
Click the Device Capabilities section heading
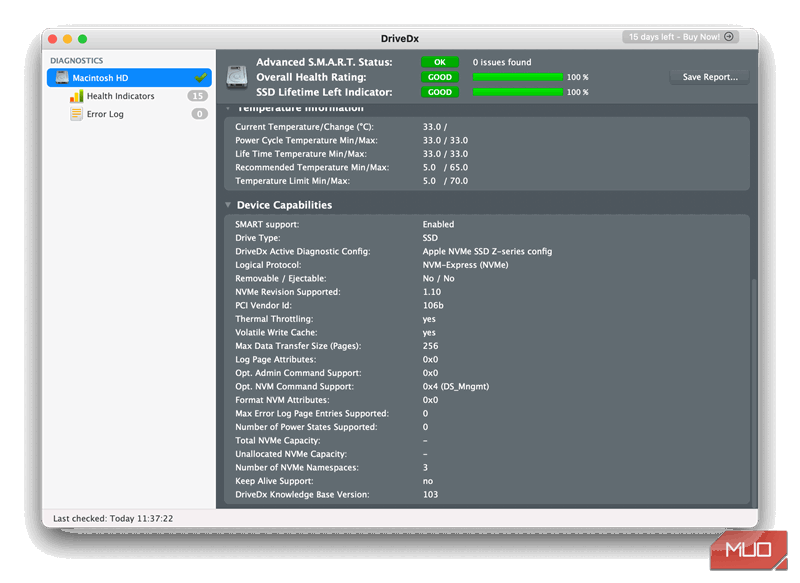(x=284, y=205)
